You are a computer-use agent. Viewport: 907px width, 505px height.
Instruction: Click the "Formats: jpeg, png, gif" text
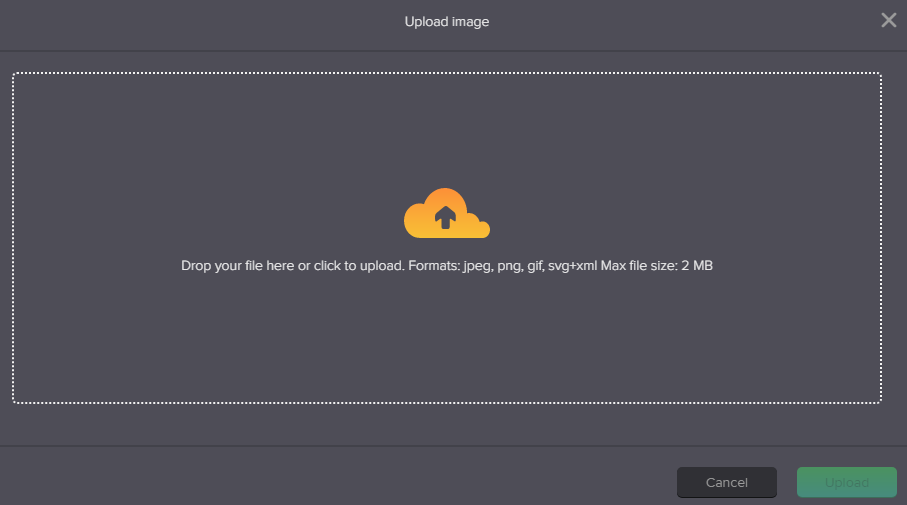(475, 266)
